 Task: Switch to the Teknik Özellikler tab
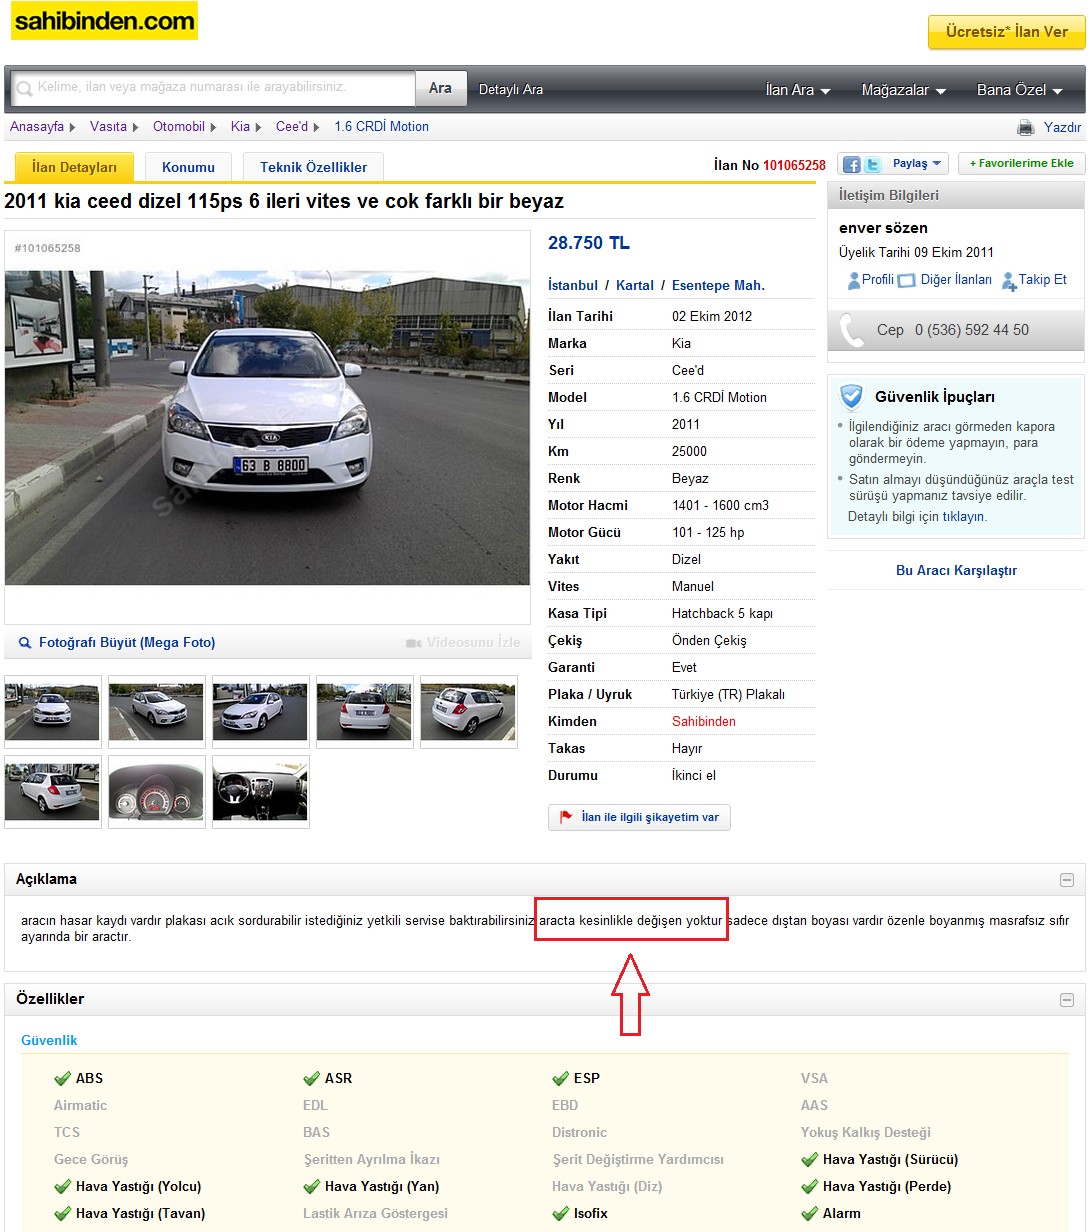[313, 167]
